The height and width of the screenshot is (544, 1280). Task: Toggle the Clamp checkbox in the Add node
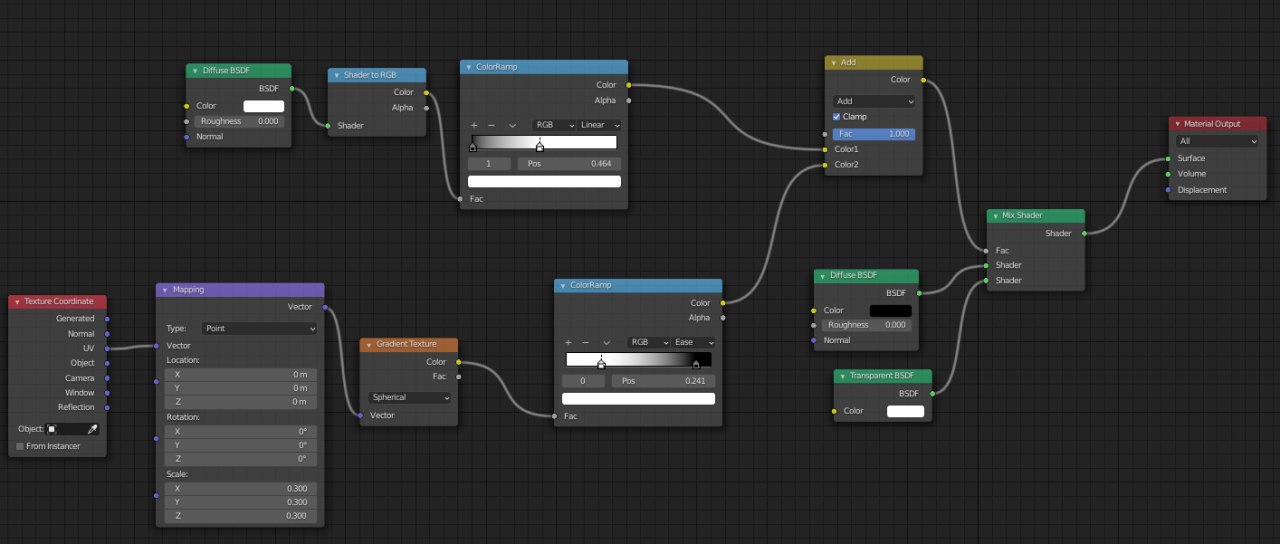point(837,117)
